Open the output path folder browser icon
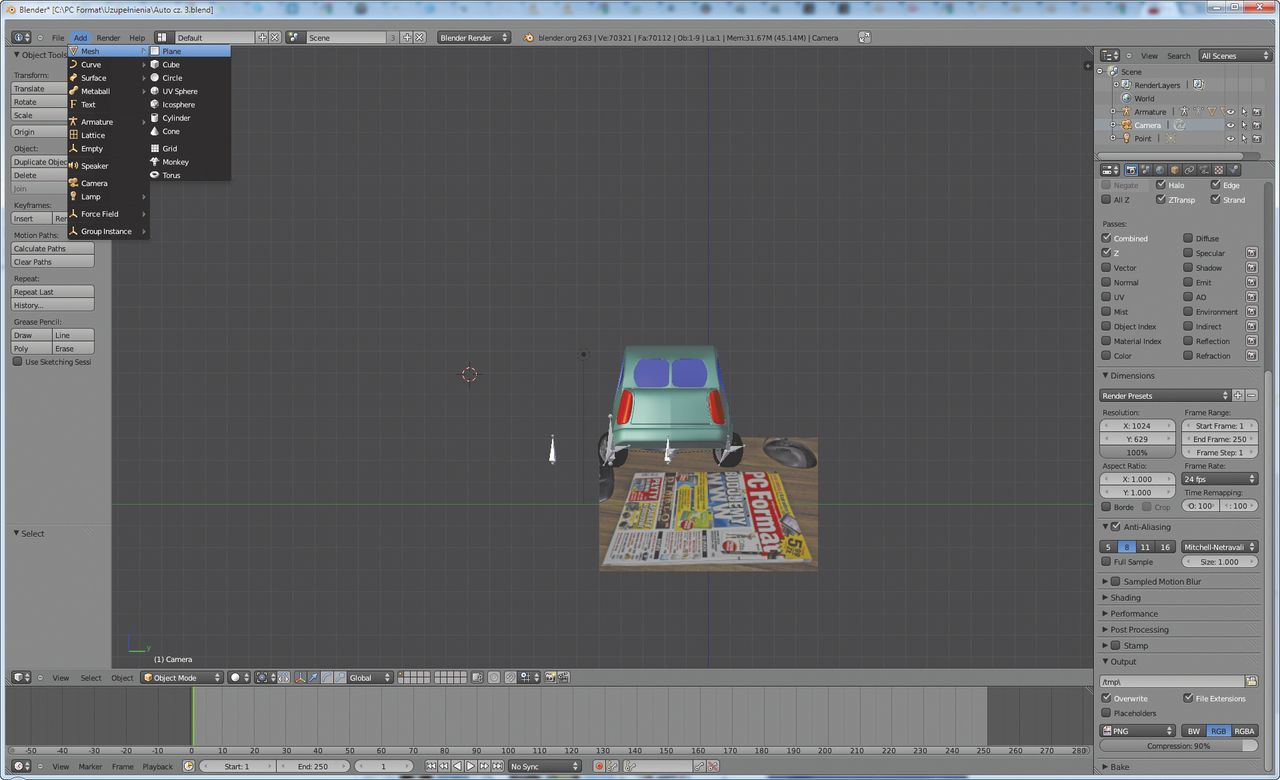Screen dimensions: 1280x780 [x=1251, y=681]
